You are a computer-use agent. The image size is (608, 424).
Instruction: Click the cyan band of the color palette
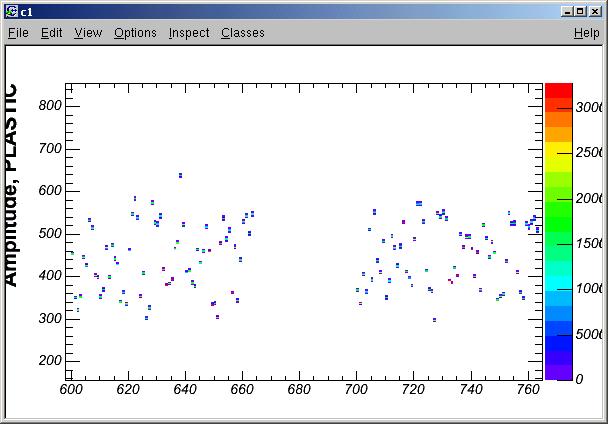pos(559,283)
